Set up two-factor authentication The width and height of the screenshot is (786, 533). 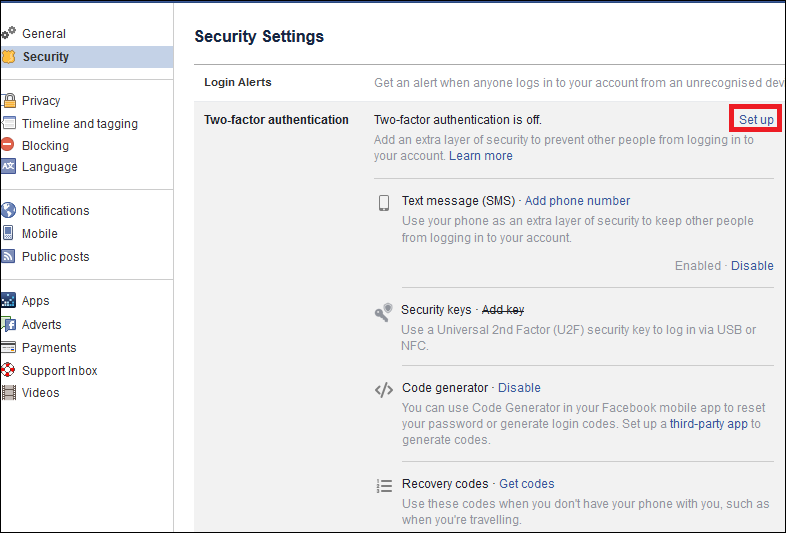(756, 120)
